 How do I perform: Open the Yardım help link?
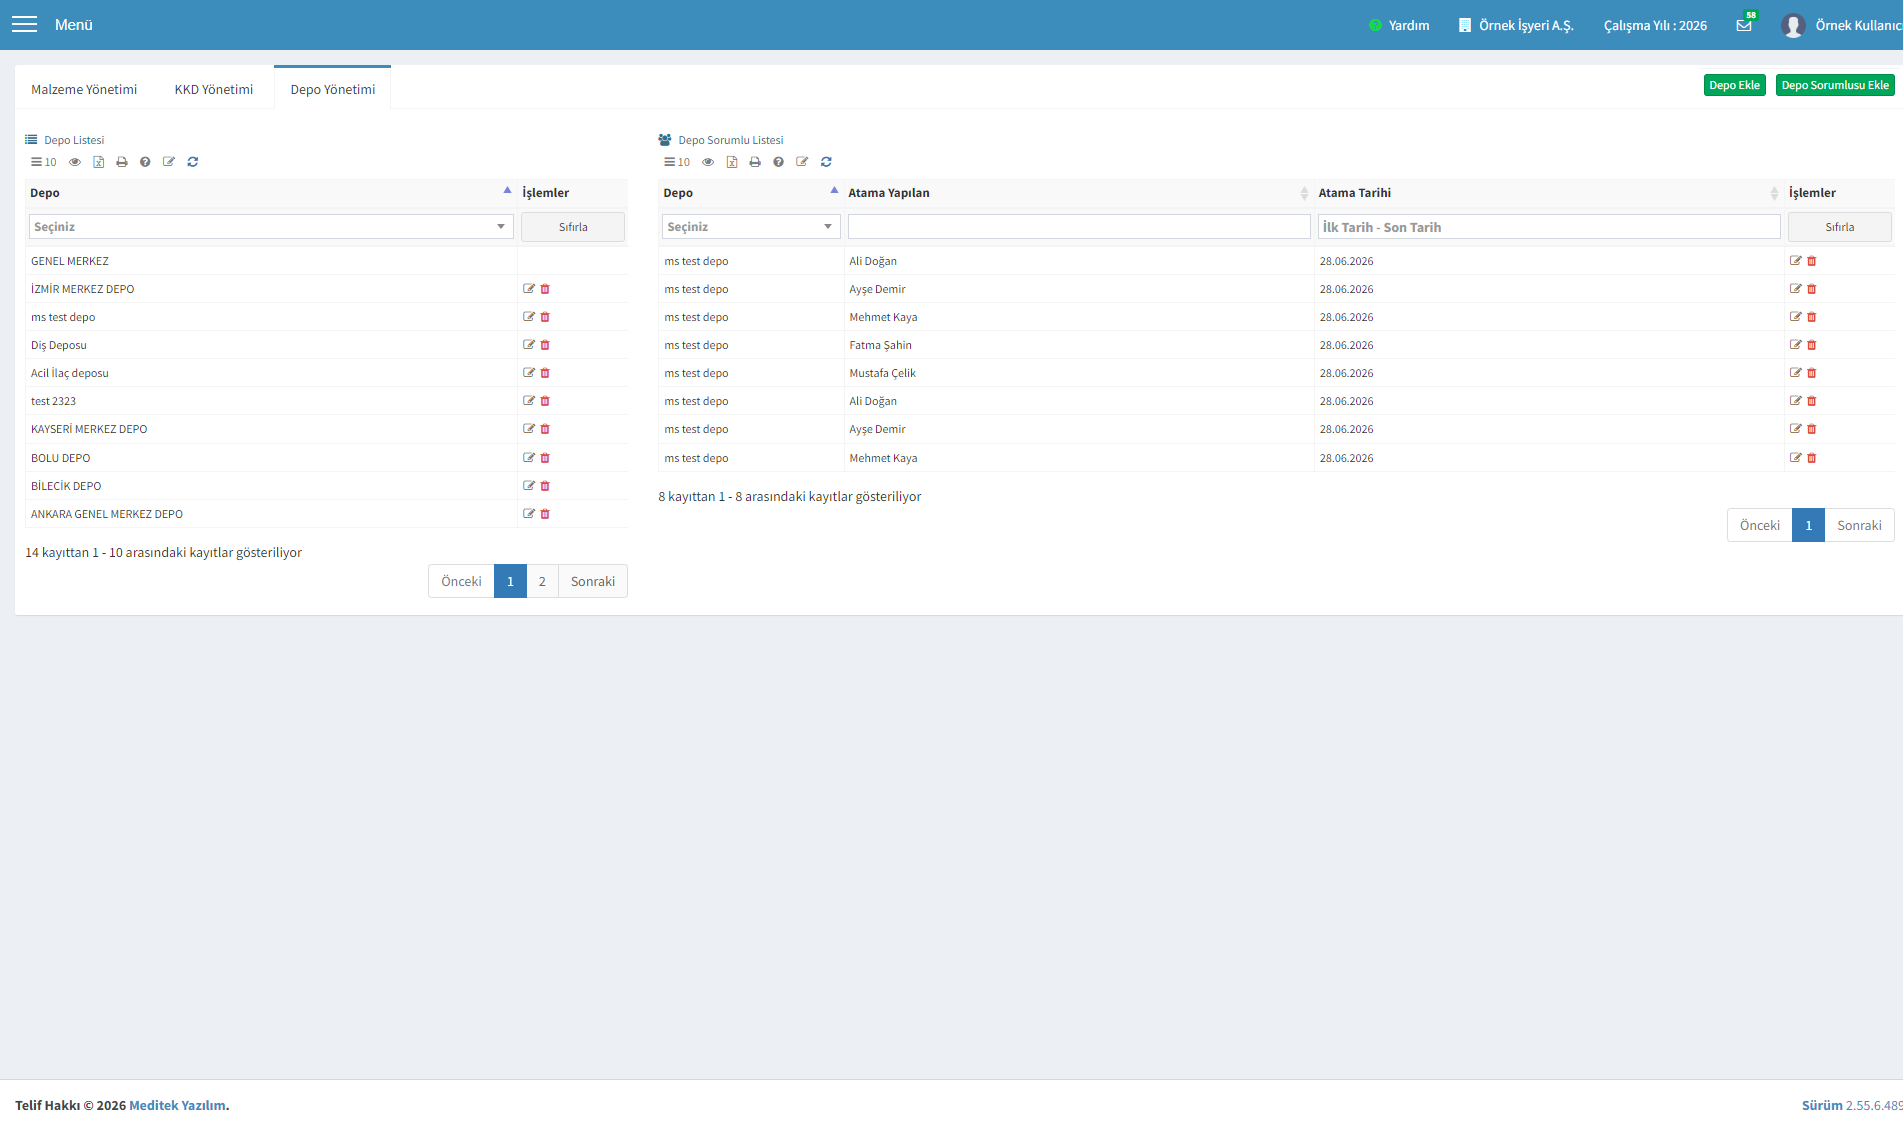click(1399, 25)
